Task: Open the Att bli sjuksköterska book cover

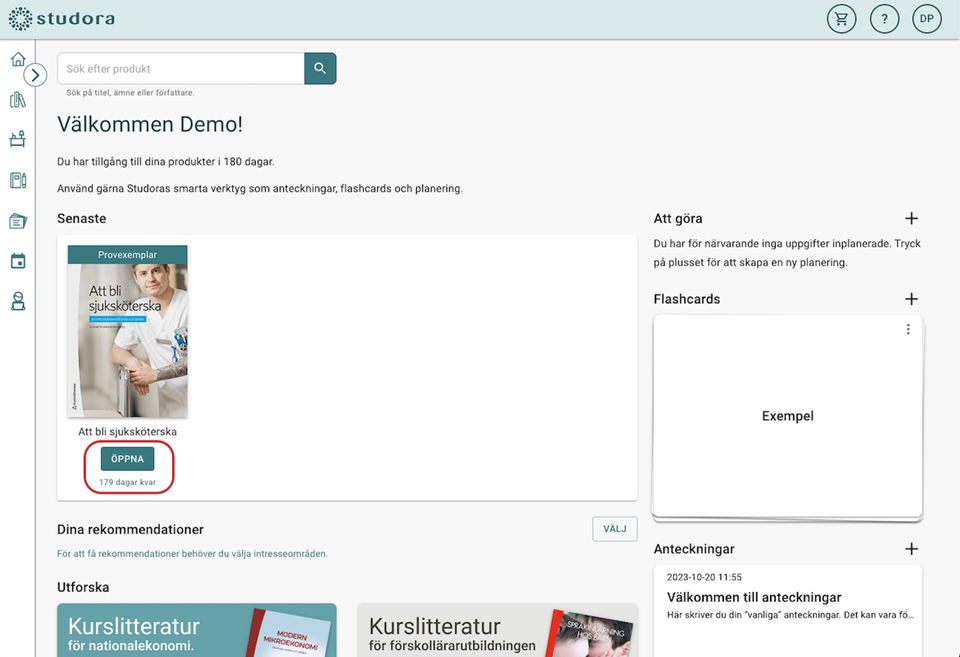Action: coord(127,332)
